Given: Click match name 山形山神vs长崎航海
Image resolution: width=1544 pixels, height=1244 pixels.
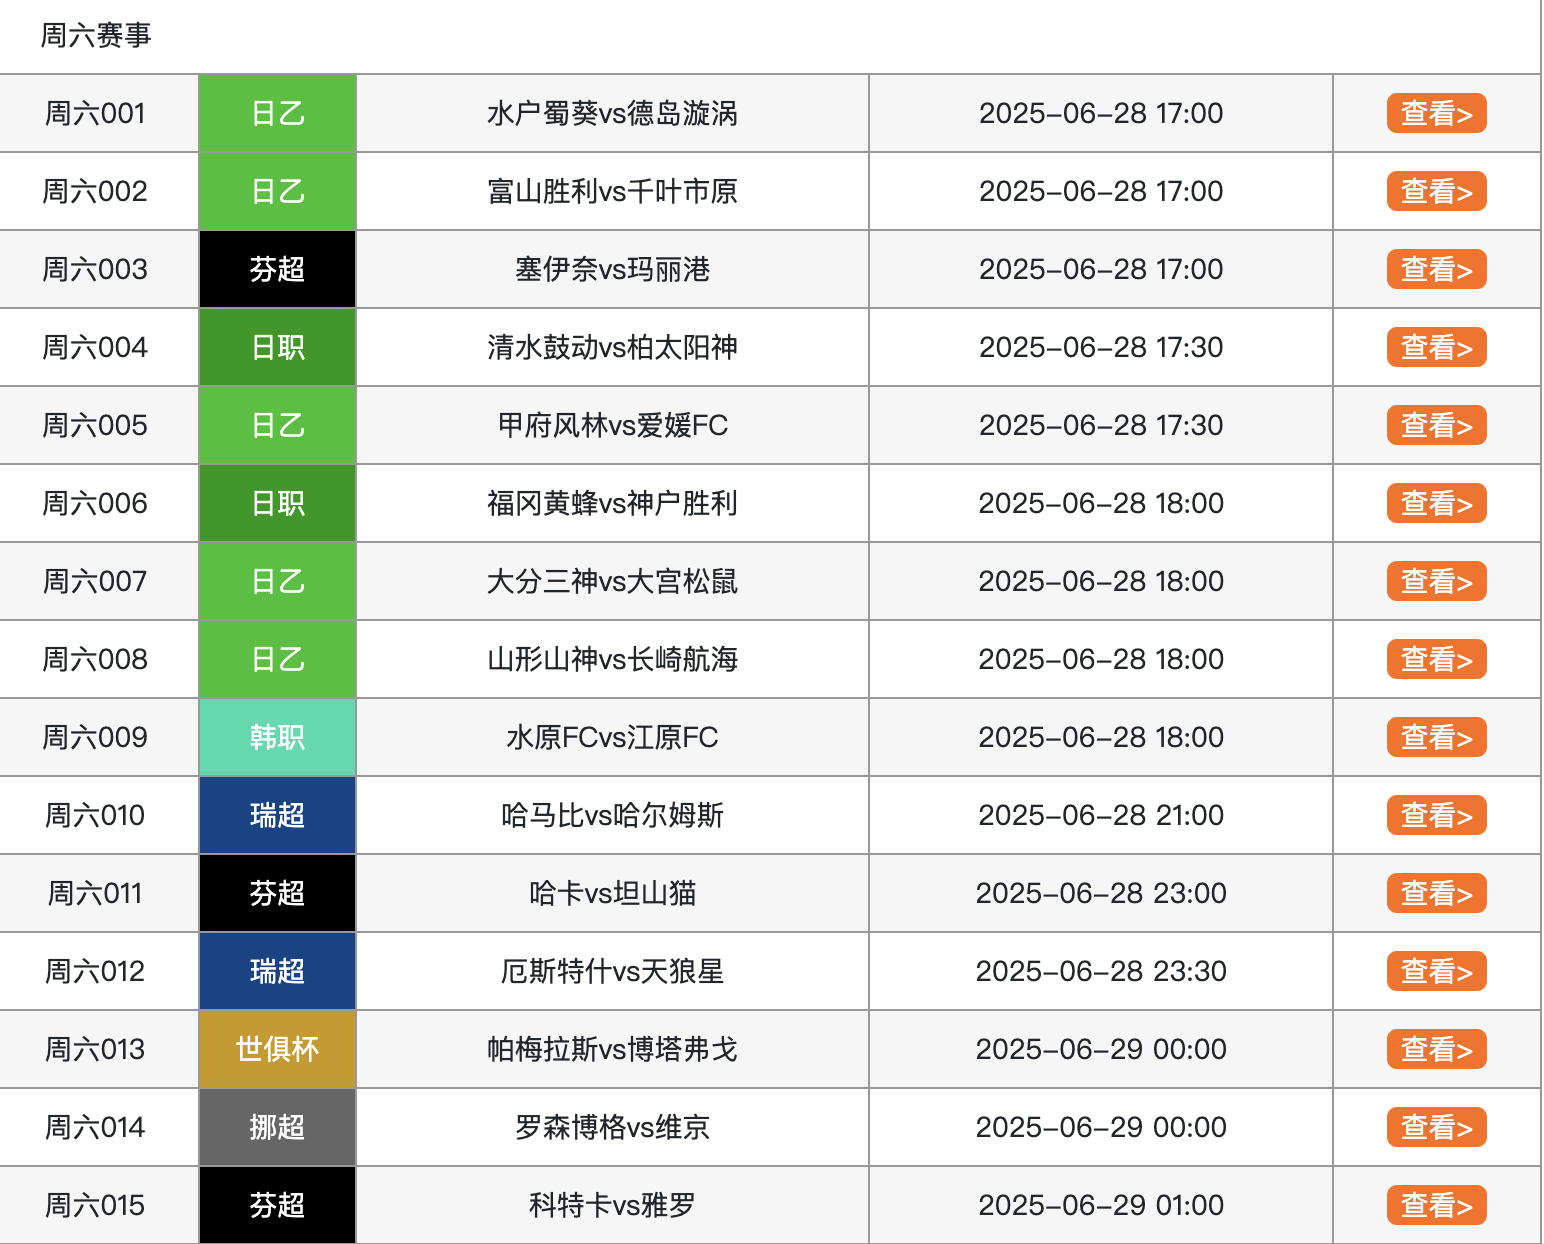Looking at the screenshot, I should pos(612,659).
